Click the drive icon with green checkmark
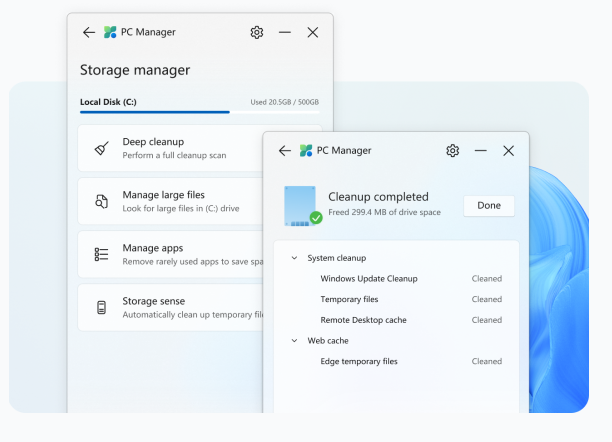Image resolution: width=612 pixels, height=442 pixels. 303,206
